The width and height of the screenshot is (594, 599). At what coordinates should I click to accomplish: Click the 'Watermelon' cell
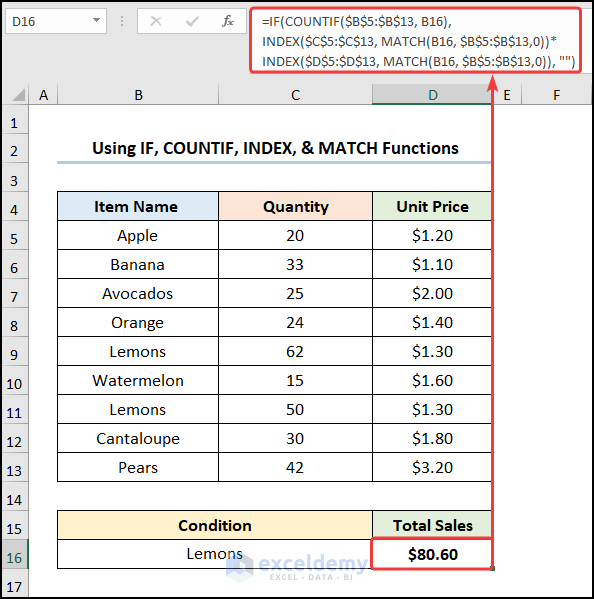(x=138, y=380)
